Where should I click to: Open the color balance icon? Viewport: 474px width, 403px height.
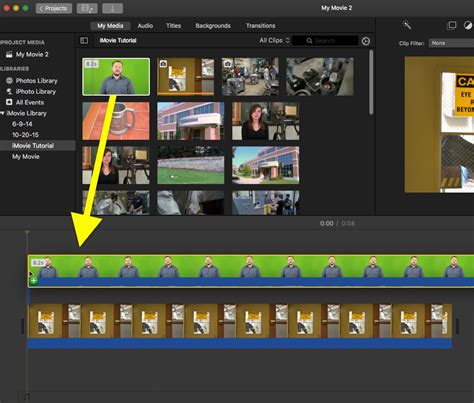[468, 25]
